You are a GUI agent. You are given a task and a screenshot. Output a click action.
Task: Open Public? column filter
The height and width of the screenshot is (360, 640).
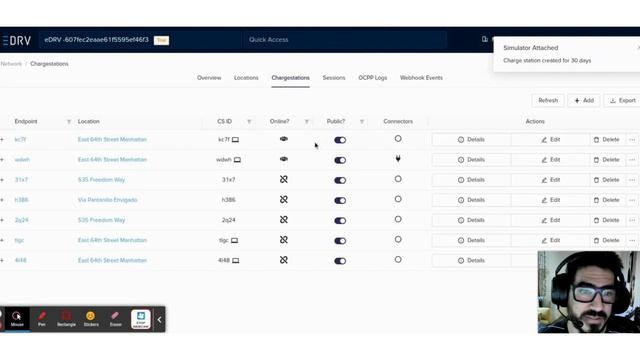pyautogui.click(x=362, y=122)
